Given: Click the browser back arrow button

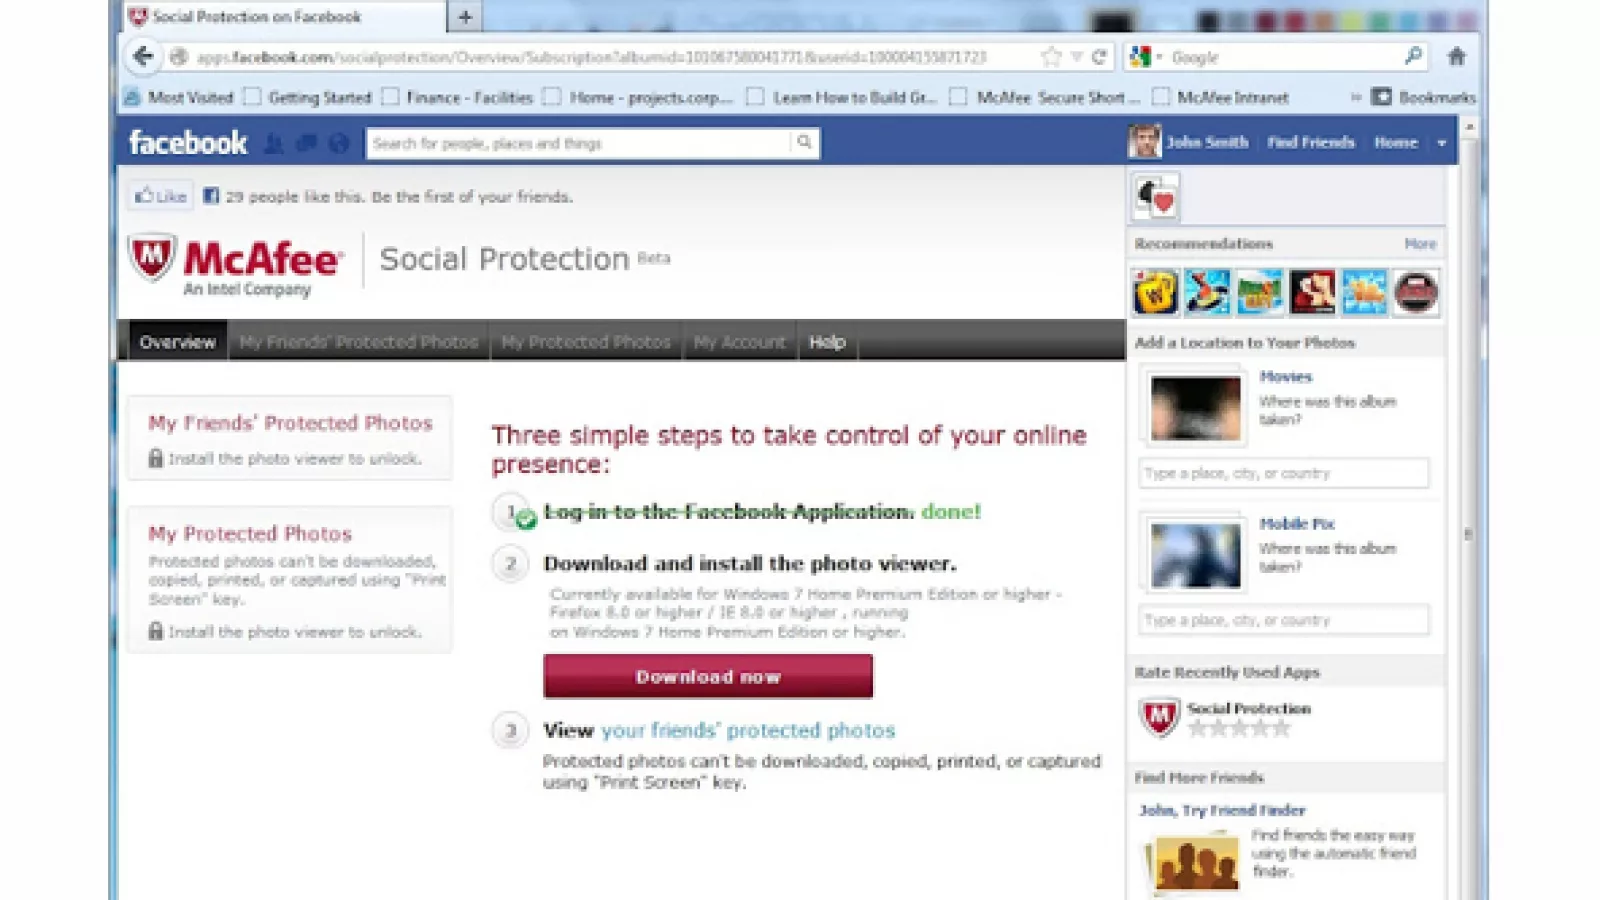Looking at the screenshot, I should (143, 57).
